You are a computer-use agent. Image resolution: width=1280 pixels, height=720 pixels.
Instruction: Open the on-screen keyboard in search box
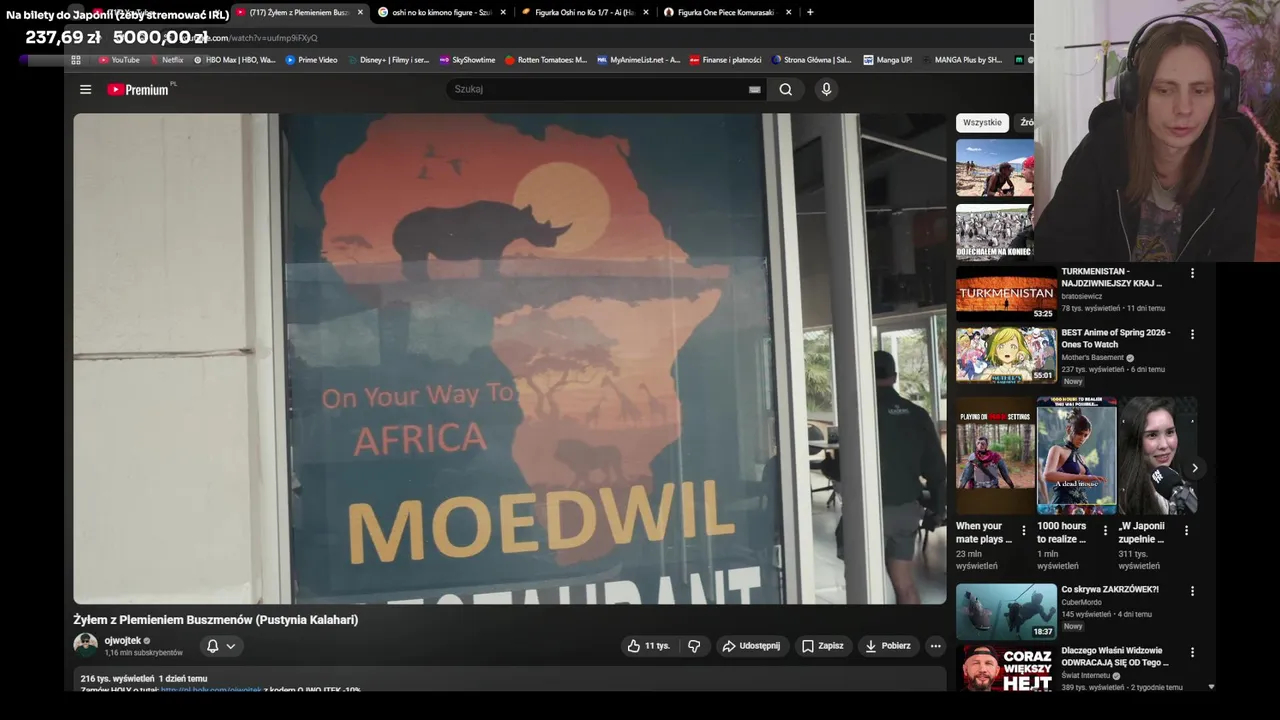coord(755,89)
